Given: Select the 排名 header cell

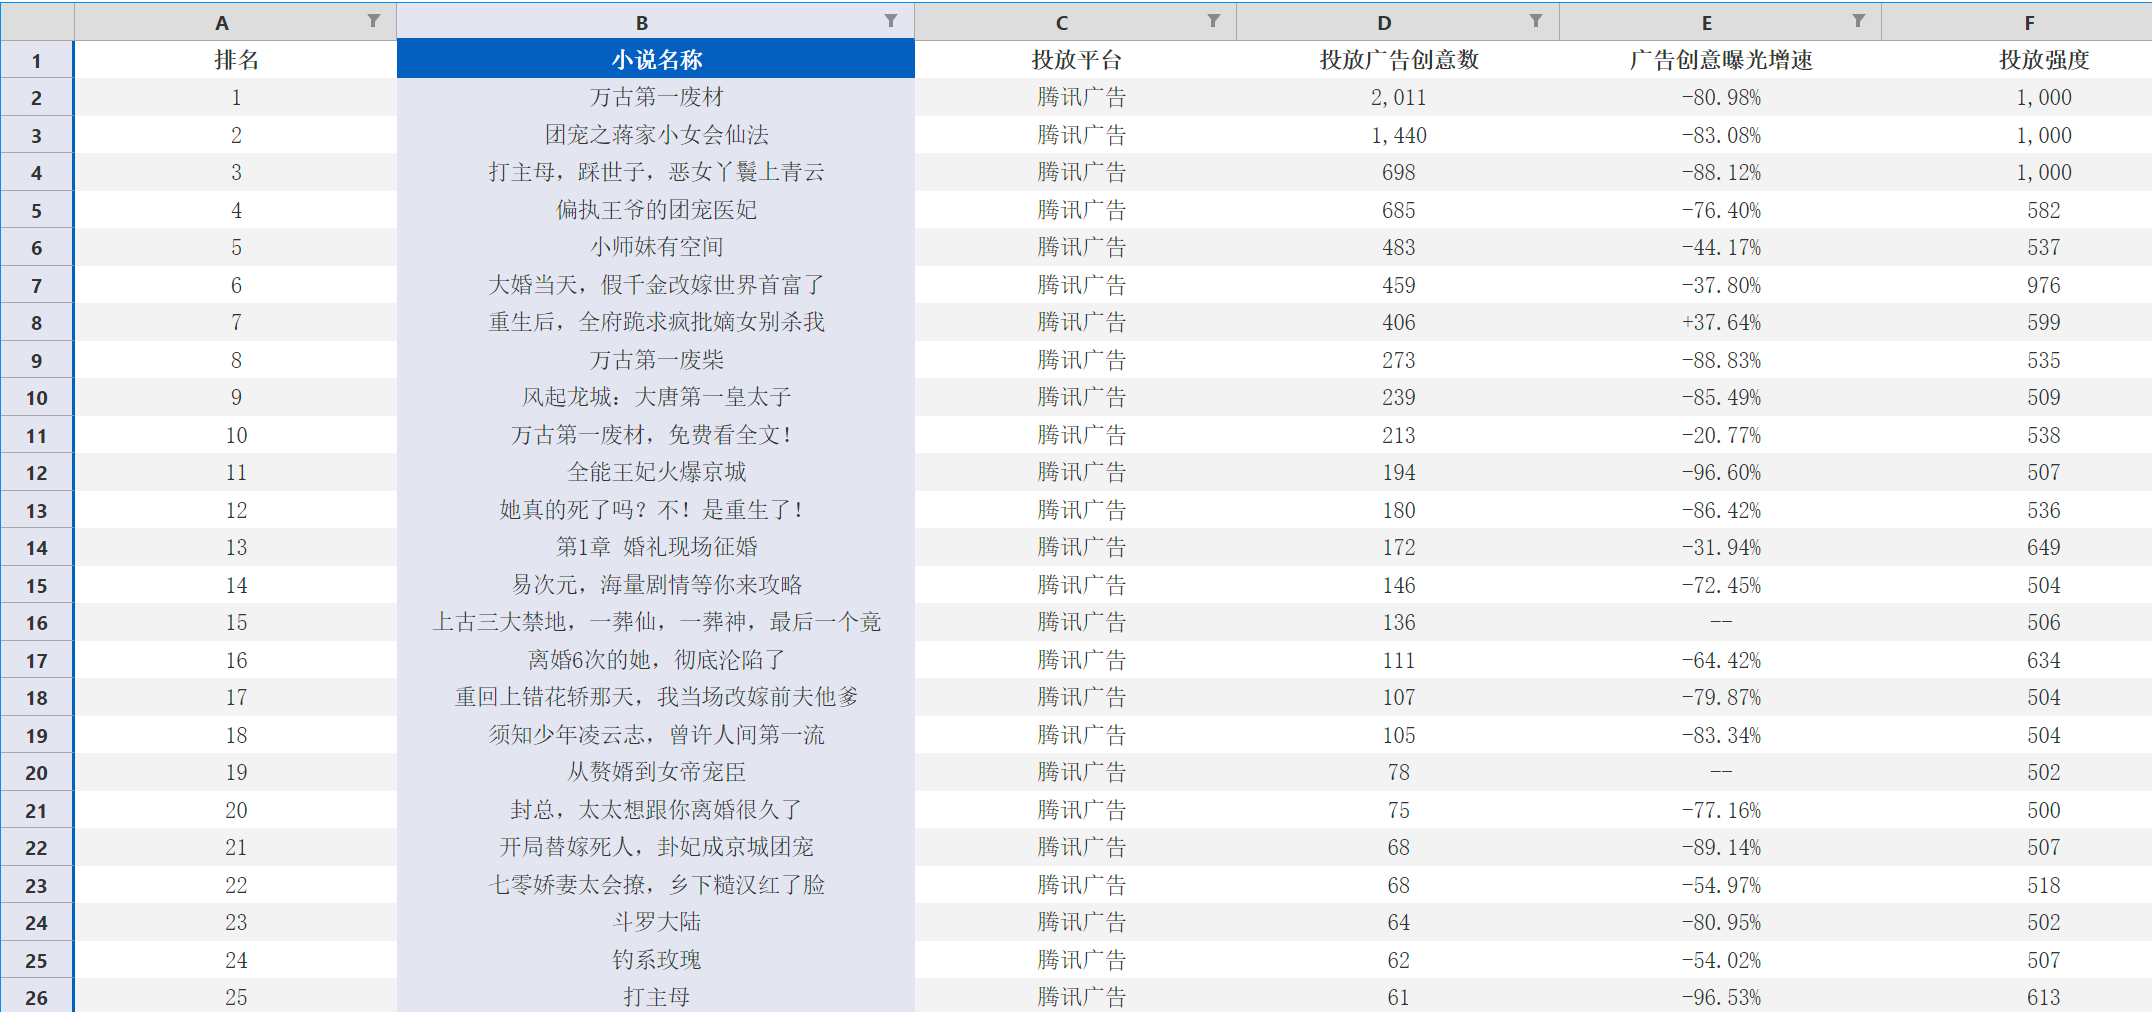Looking at the screenshot, I should pyautogui.click(x=236, y=60).
